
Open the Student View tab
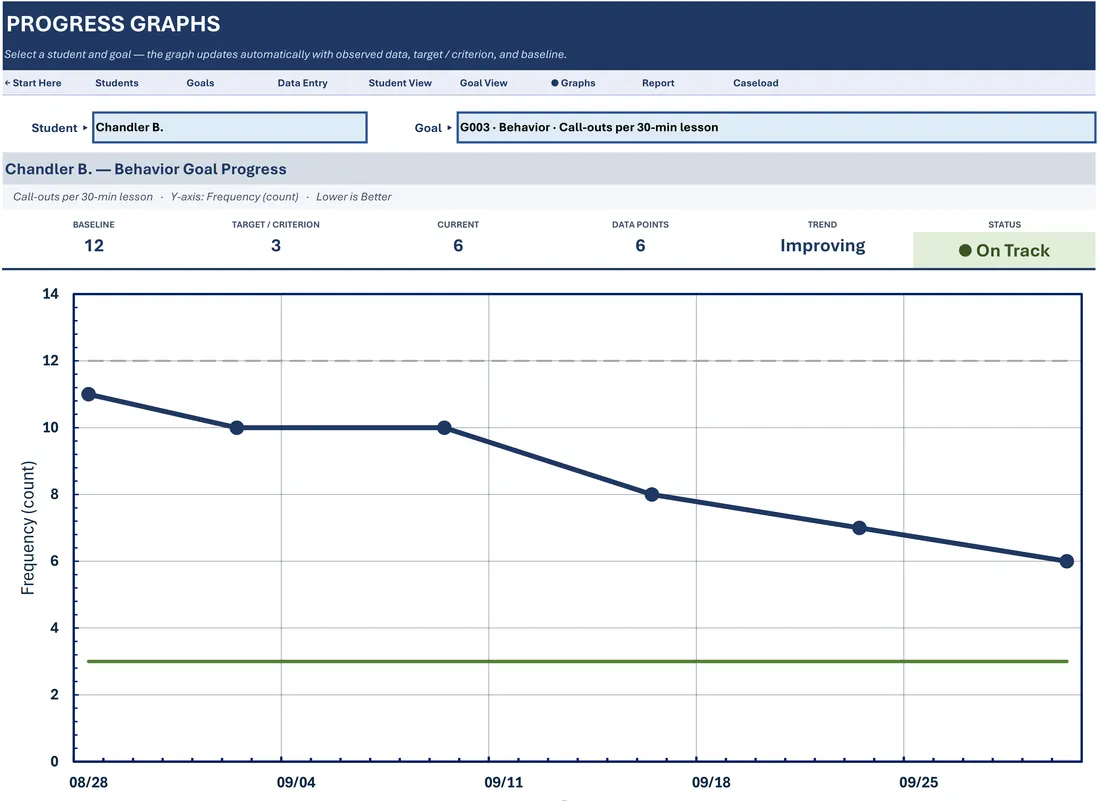point(400,83)
